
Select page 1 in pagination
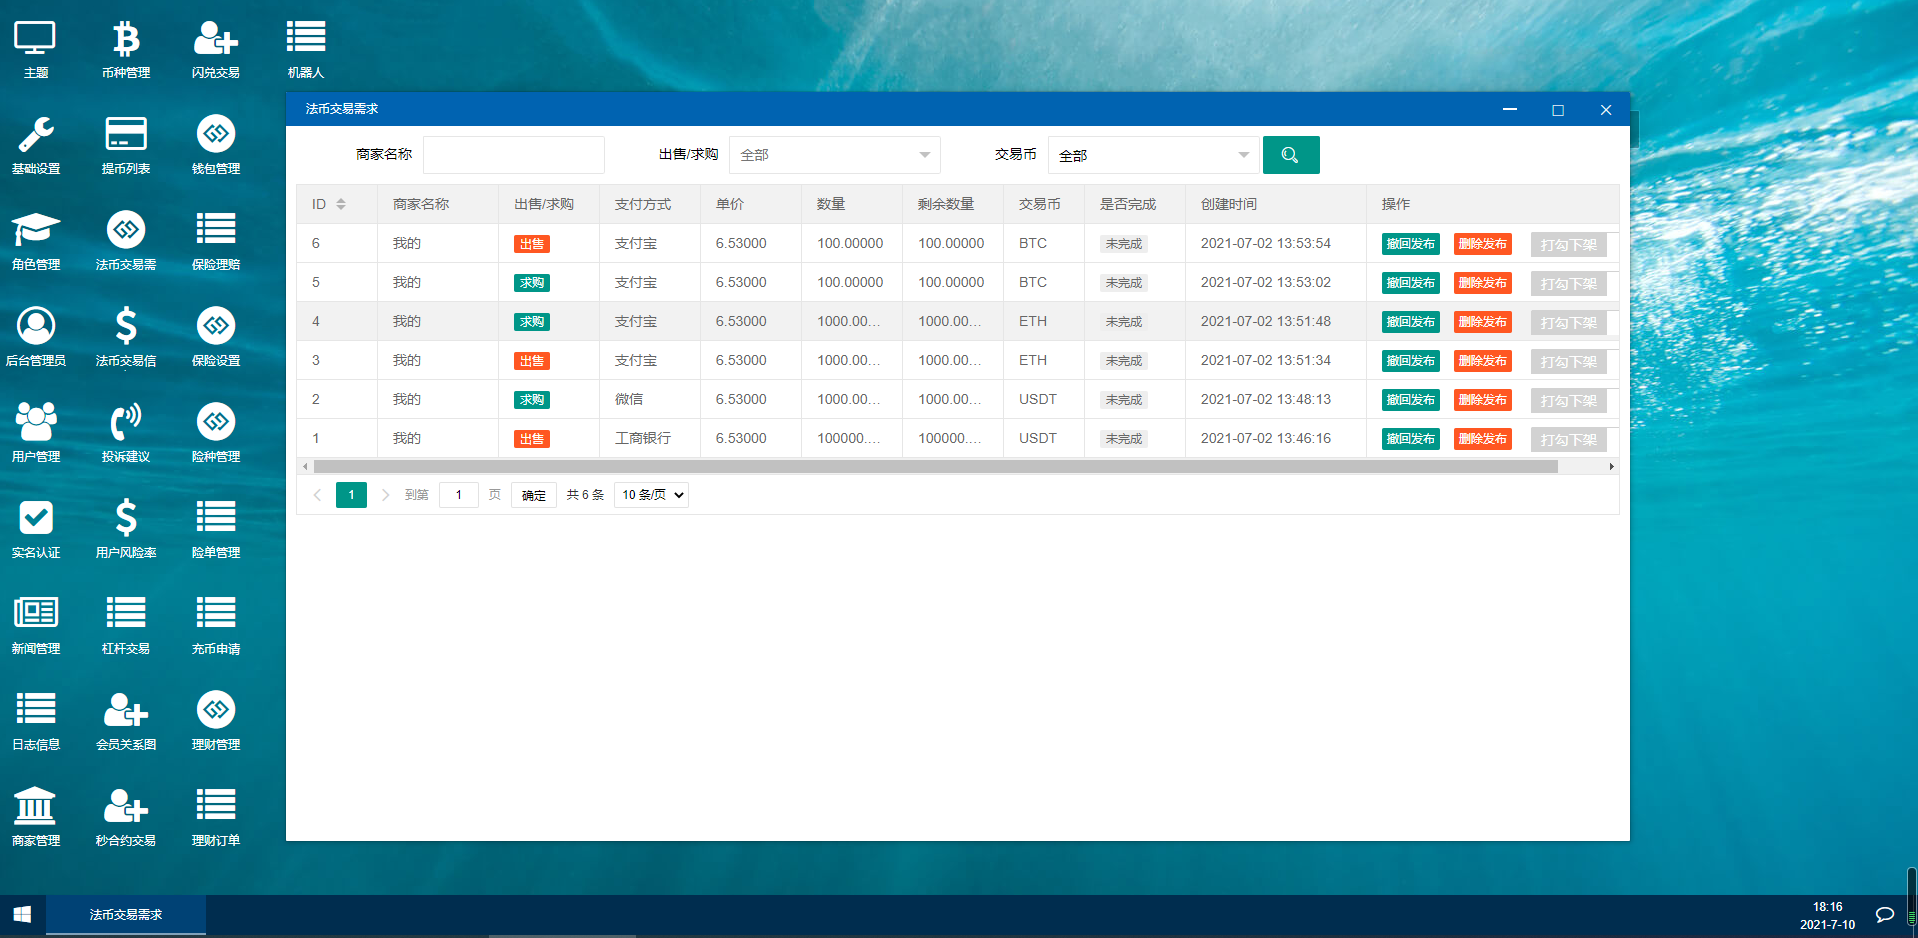click(351, 495)
